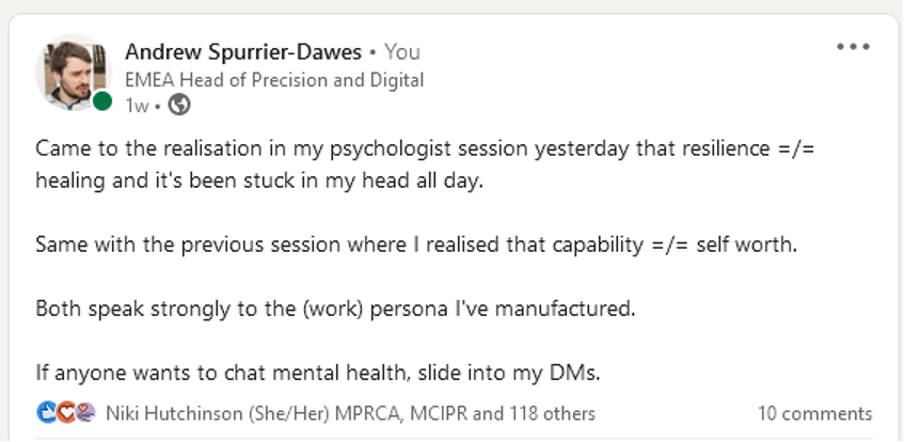The image size is (904, 442).
Task: Open the 10 comments link
Action: pos(815,414)
